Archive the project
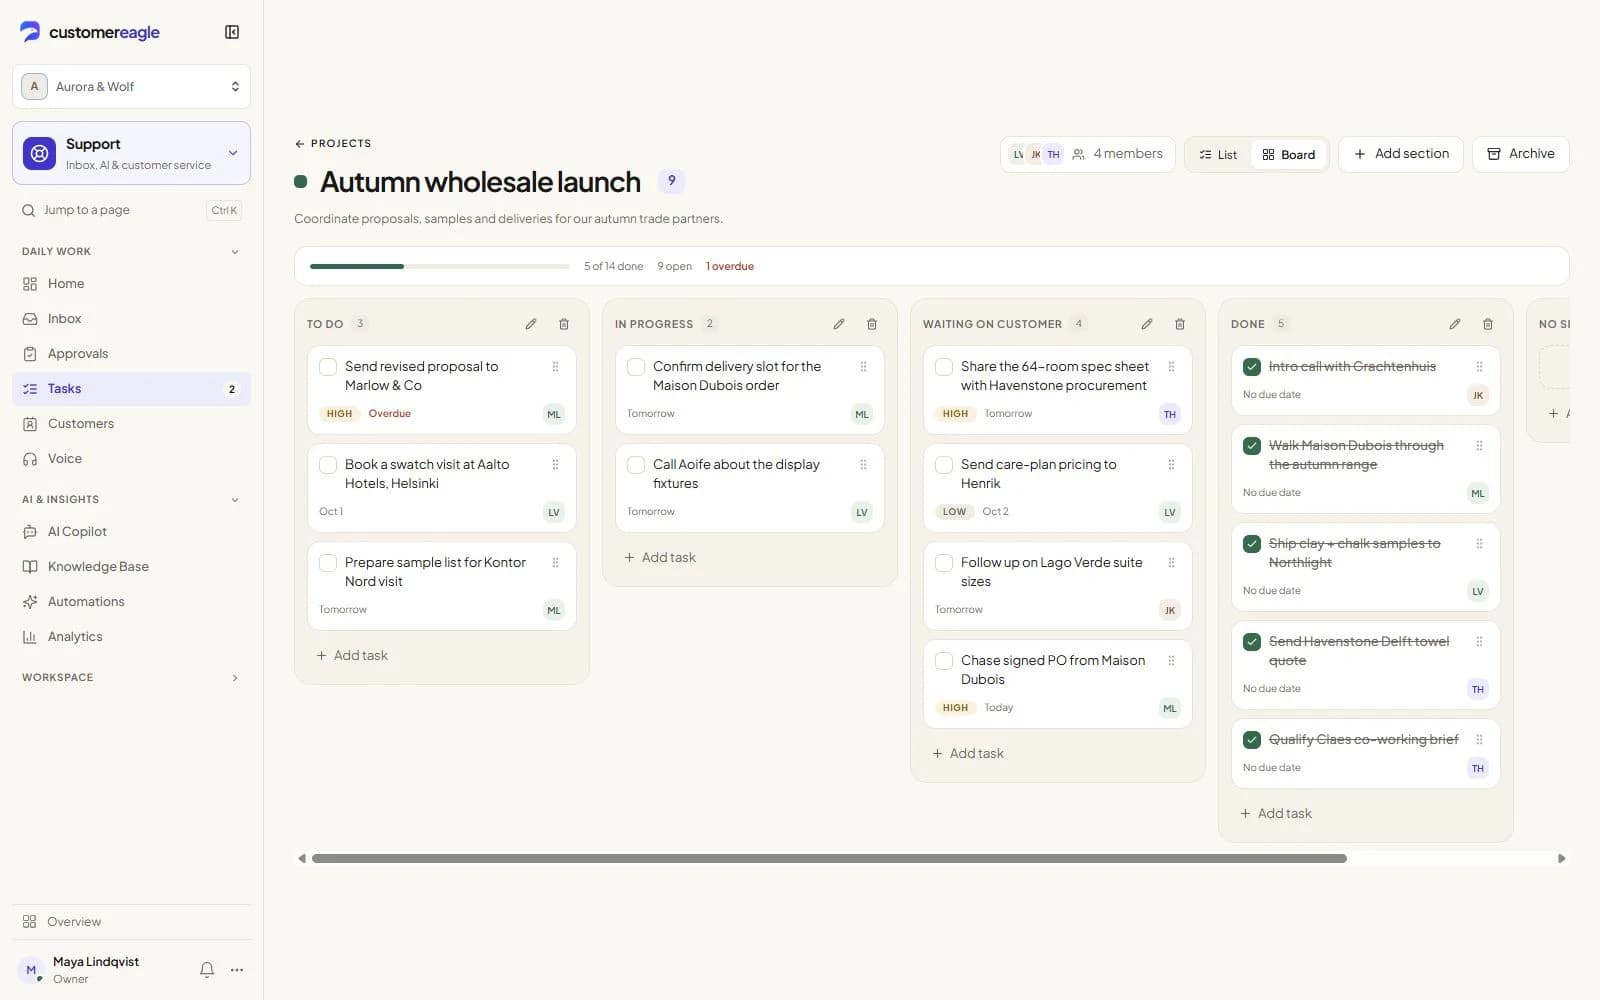 1521,154
